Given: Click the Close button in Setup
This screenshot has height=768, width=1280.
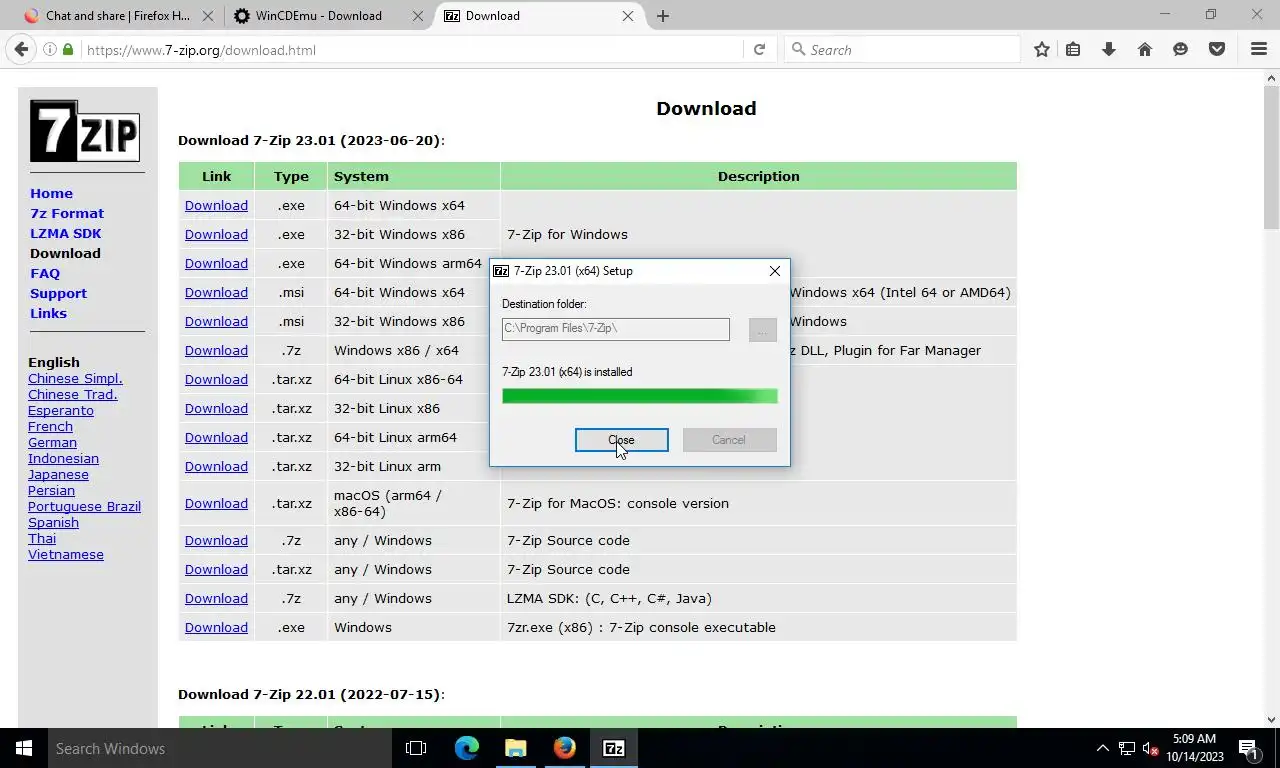Looking at the screenshot, I should tap(622, 440).
